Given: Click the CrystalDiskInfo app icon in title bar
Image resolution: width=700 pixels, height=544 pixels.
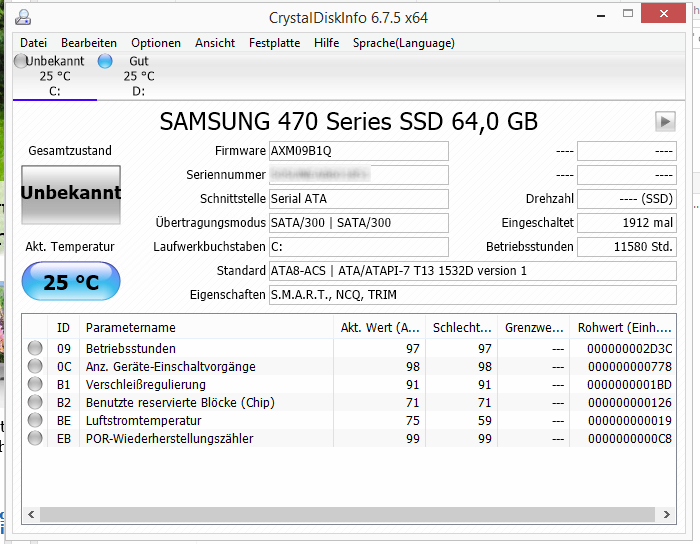Looking at the screenshot, I should click(23, 17).
